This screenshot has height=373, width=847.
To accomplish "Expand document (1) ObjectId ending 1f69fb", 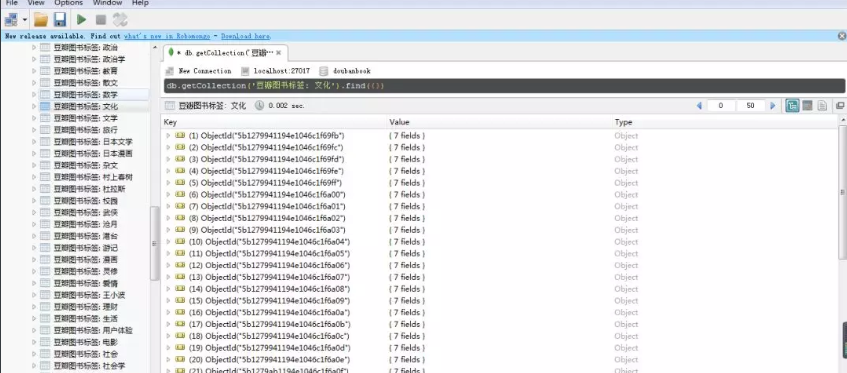I will [x=169, y=135].
